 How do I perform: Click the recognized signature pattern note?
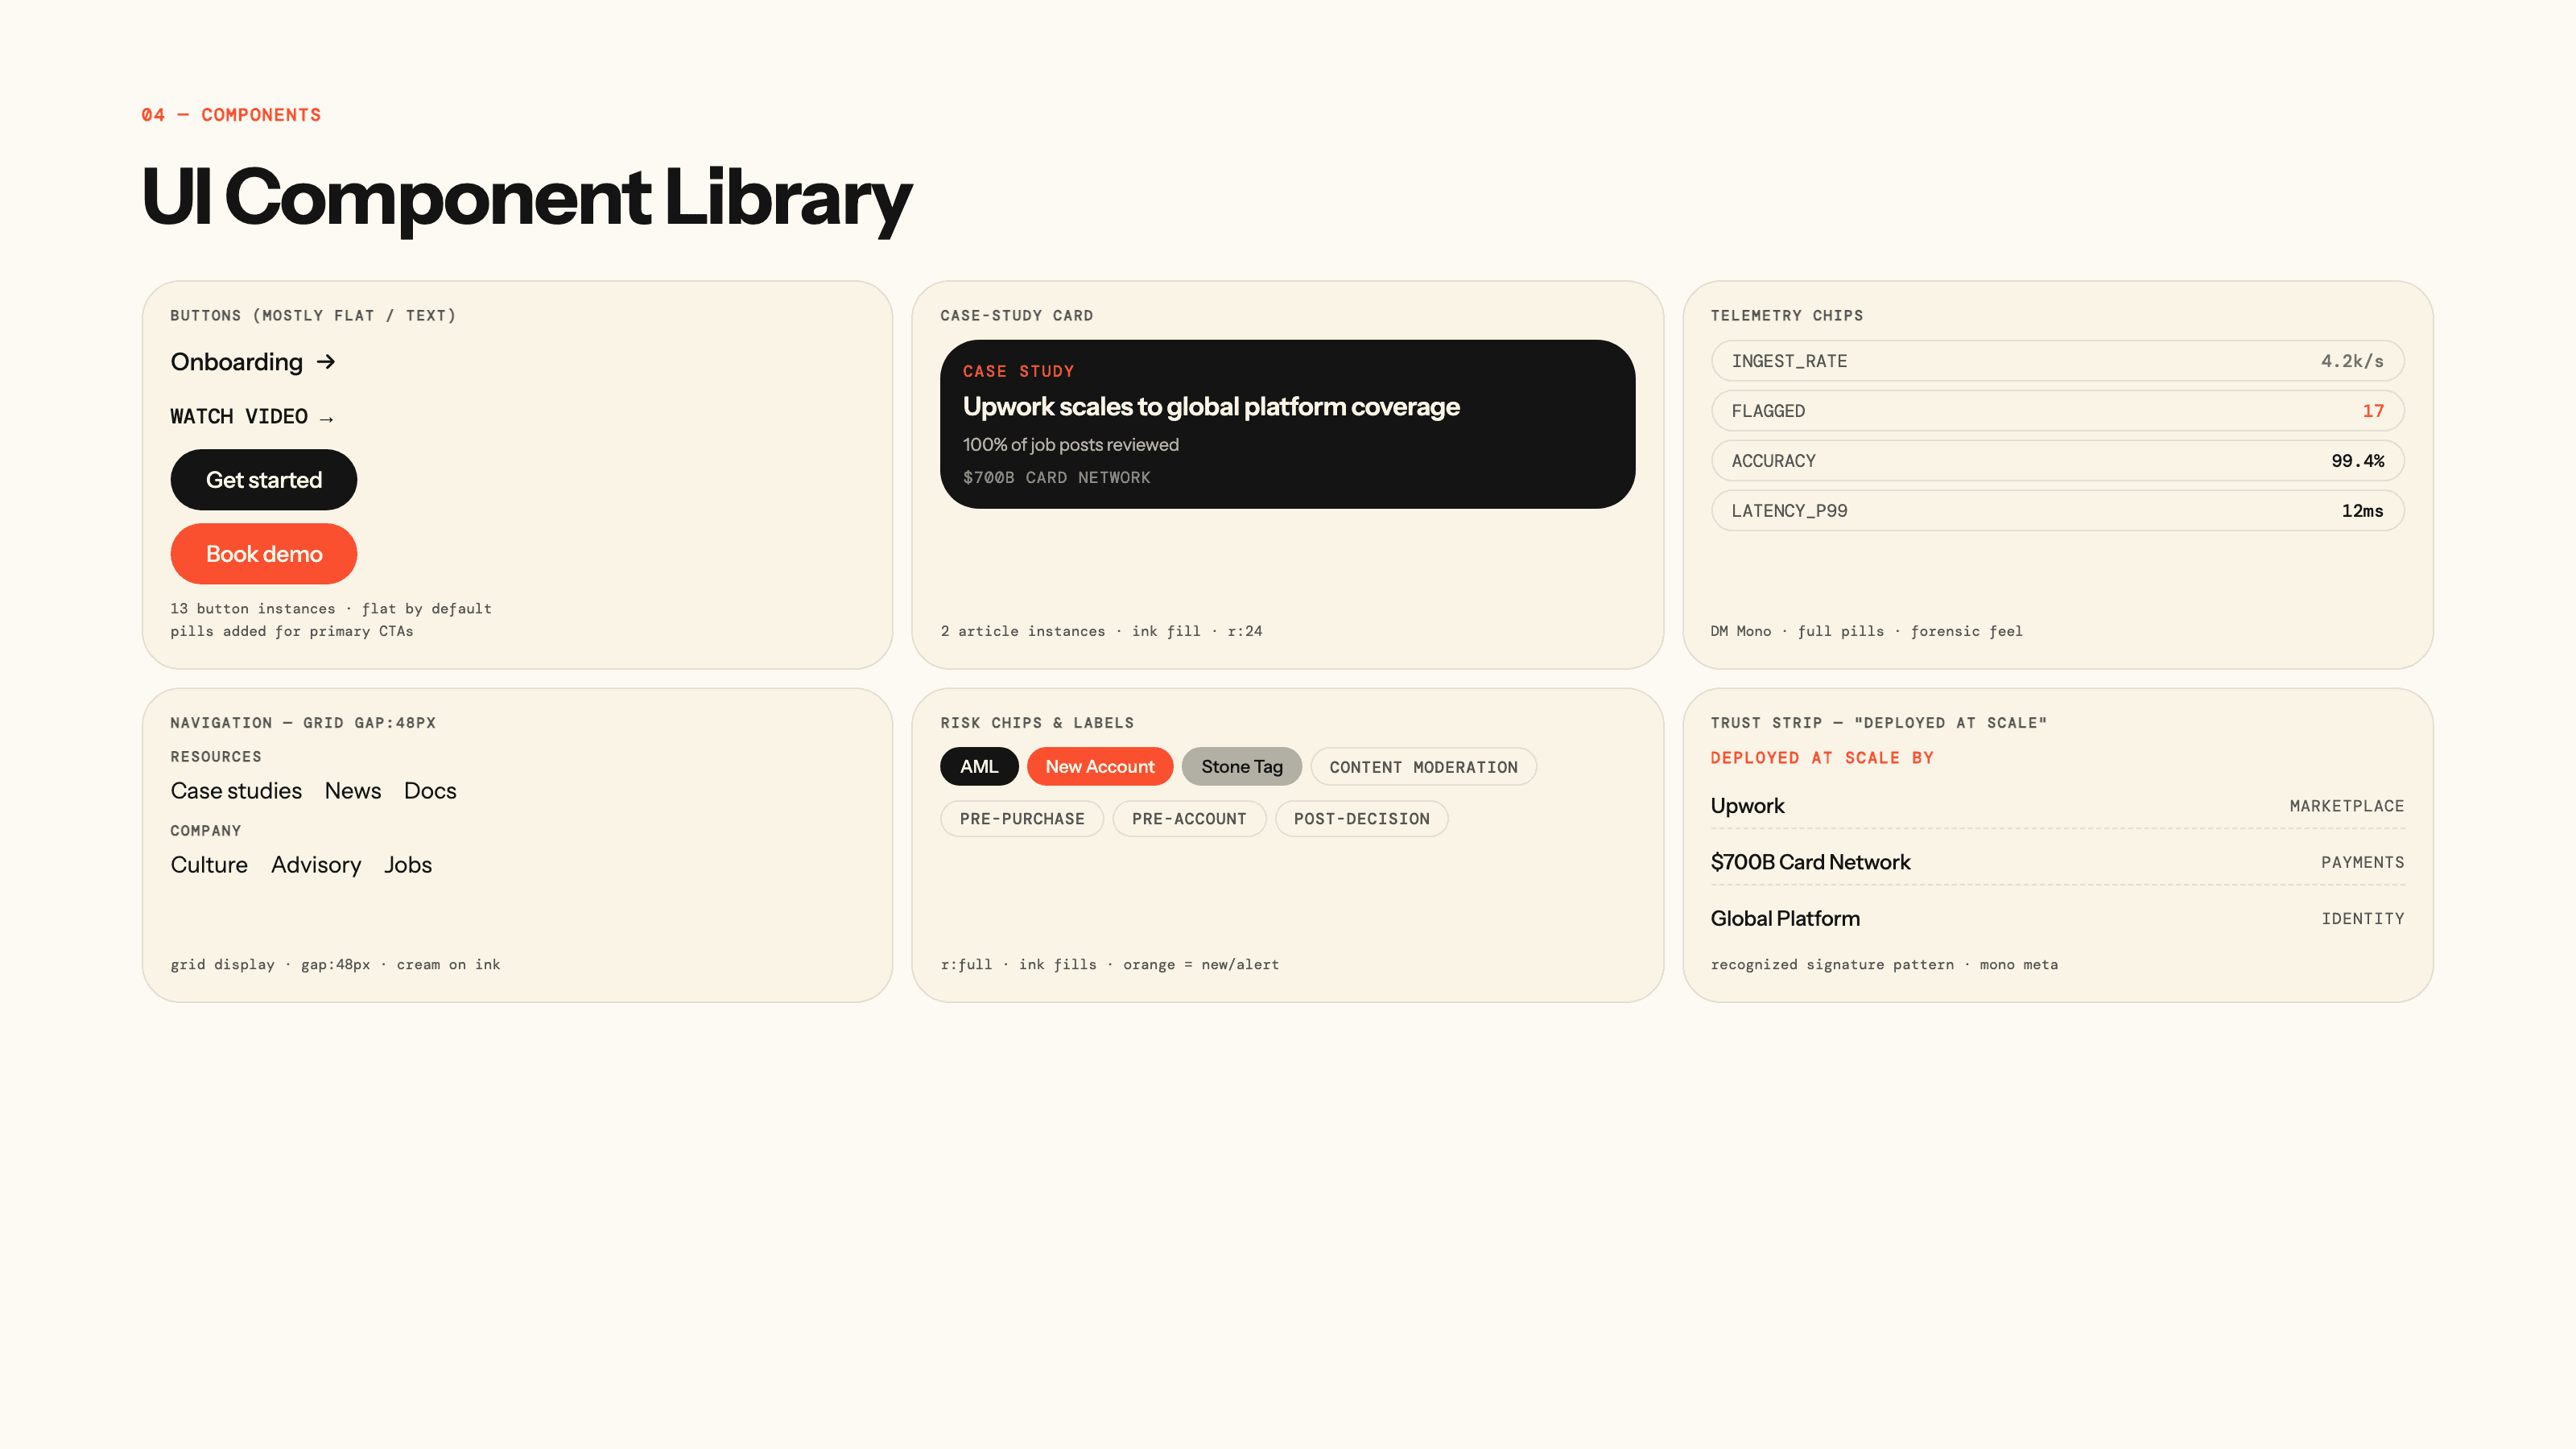[x=1884, y=965]
